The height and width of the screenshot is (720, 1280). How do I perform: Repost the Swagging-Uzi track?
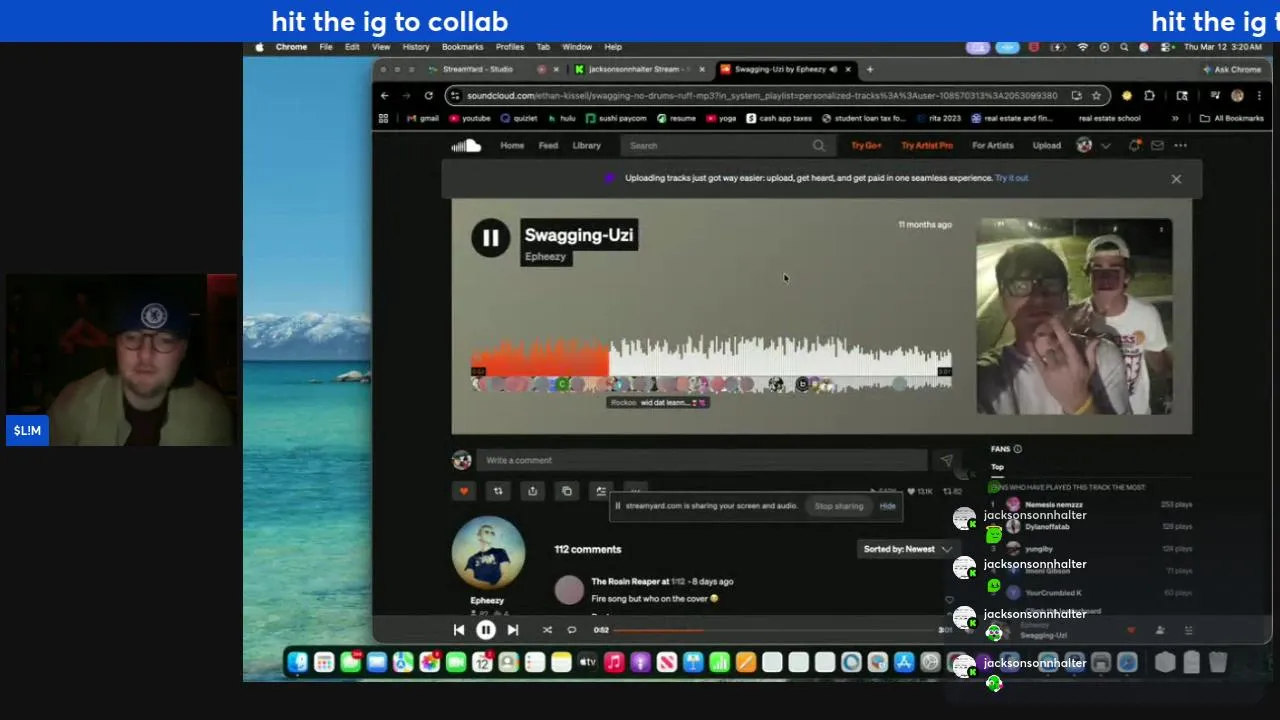point(498,491)
